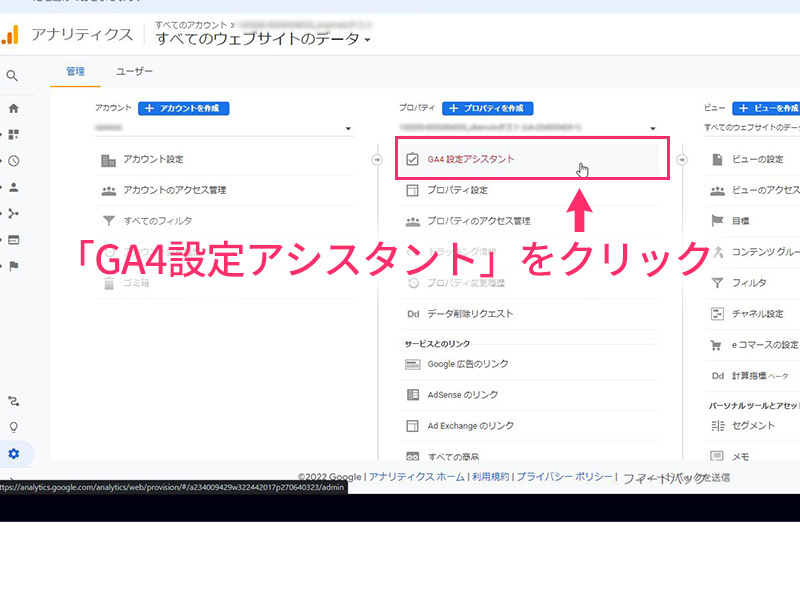The image size is (800, 600).
Task: Click the search icon in left sidebar
Action: point(13,76)
